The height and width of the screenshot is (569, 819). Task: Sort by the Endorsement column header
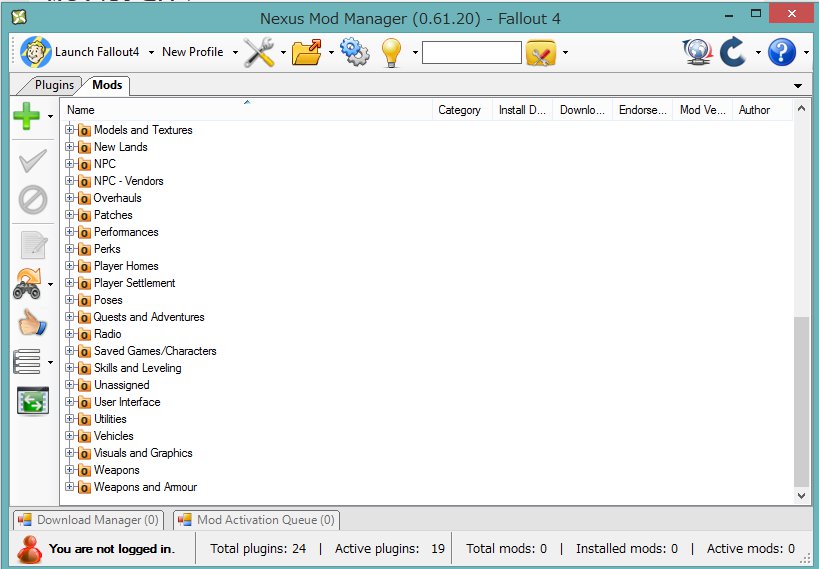pos(642,110)
